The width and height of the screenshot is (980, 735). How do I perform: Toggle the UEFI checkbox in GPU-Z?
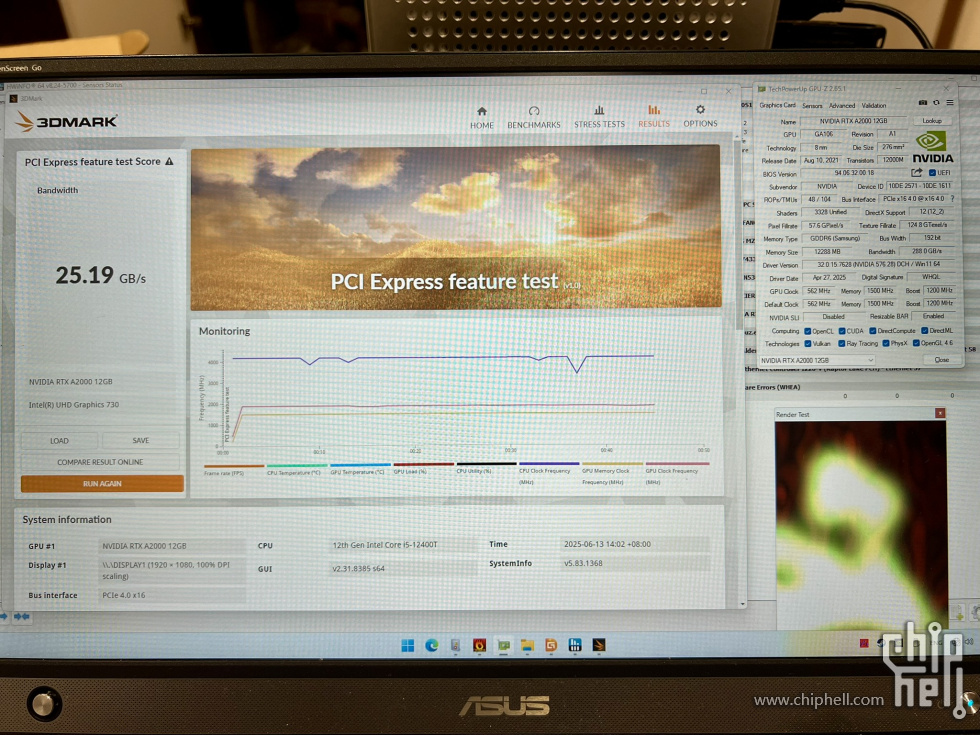pyautogui.click(x=932, y=173)
